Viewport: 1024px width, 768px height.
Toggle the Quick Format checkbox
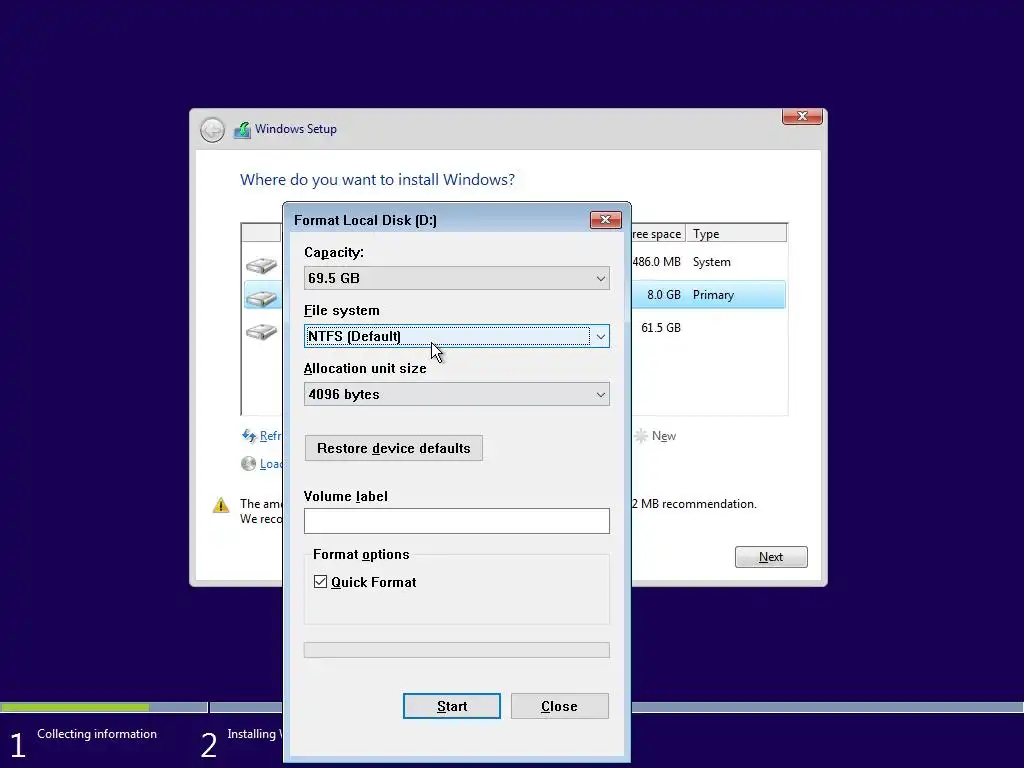click(x=320, y=582)
